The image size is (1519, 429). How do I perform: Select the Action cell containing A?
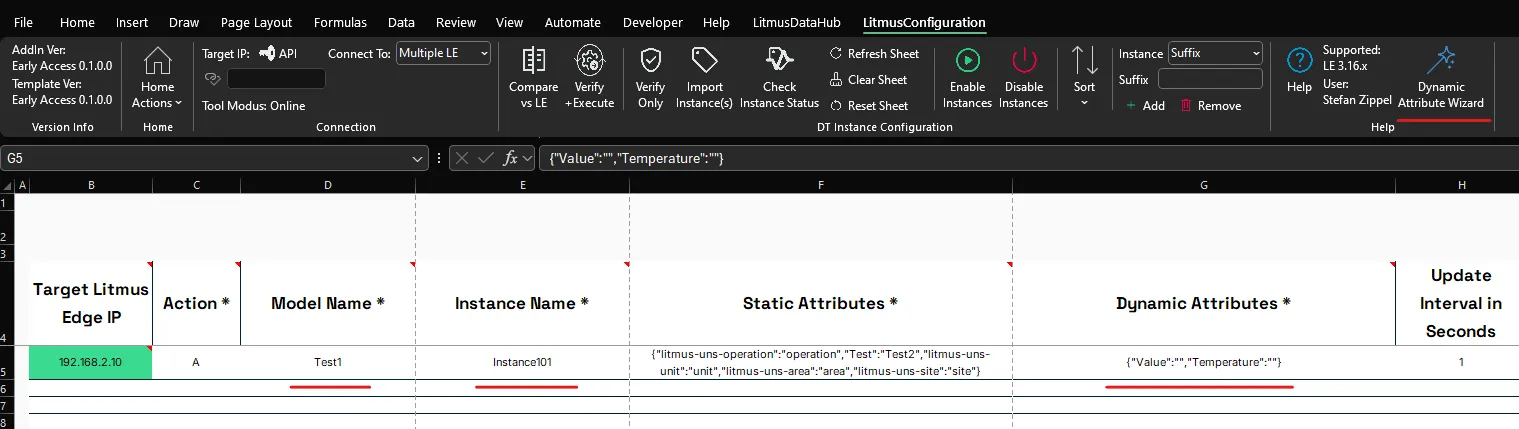point(196,362)
